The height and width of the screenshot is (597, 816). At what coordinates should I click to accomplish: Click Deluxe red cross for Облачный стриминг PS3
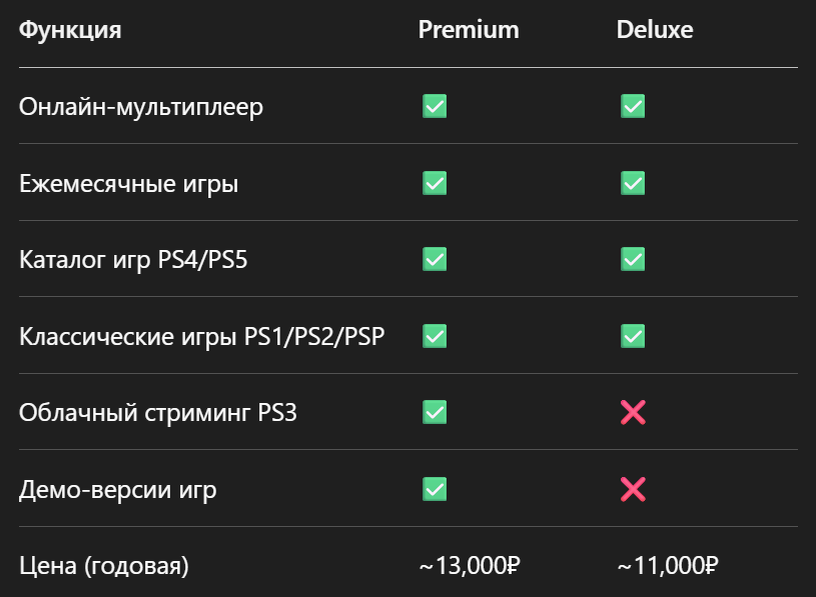(633, 412)
